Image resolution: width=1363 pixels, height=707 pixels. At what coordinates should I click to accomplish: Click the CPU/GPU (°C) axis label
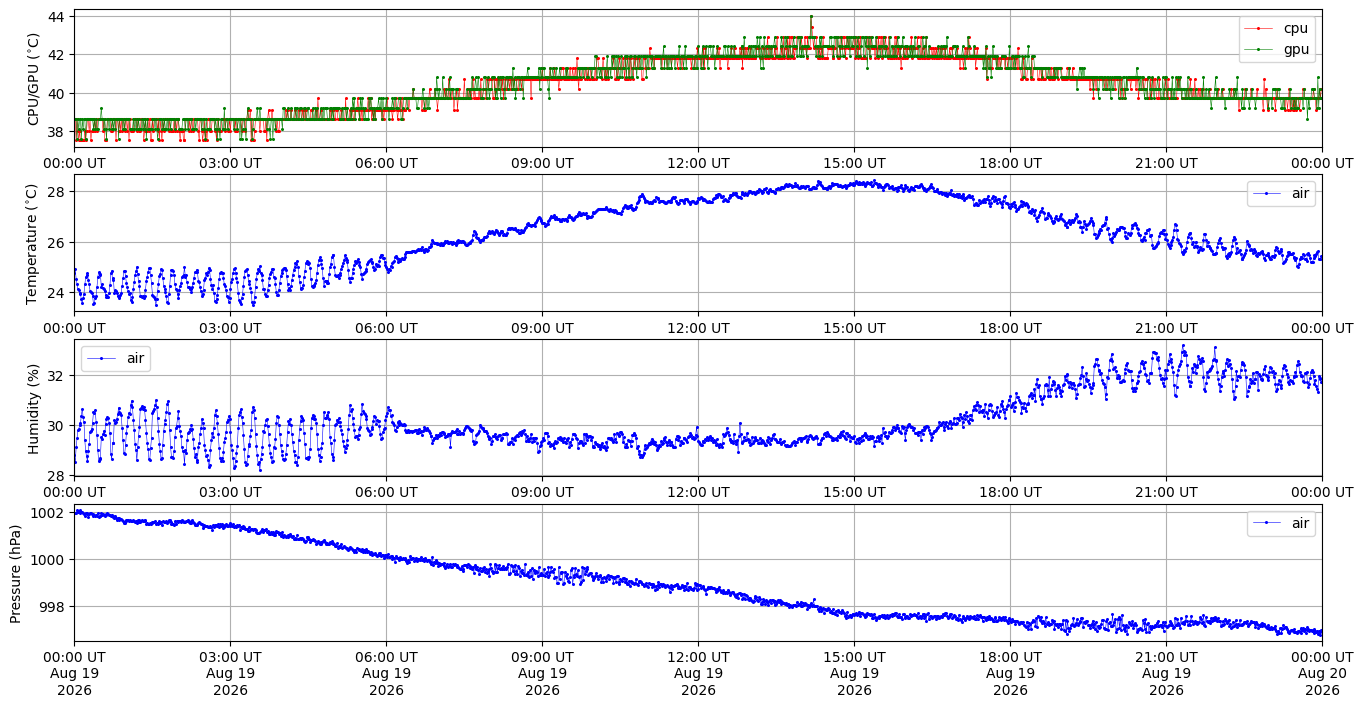34,79
